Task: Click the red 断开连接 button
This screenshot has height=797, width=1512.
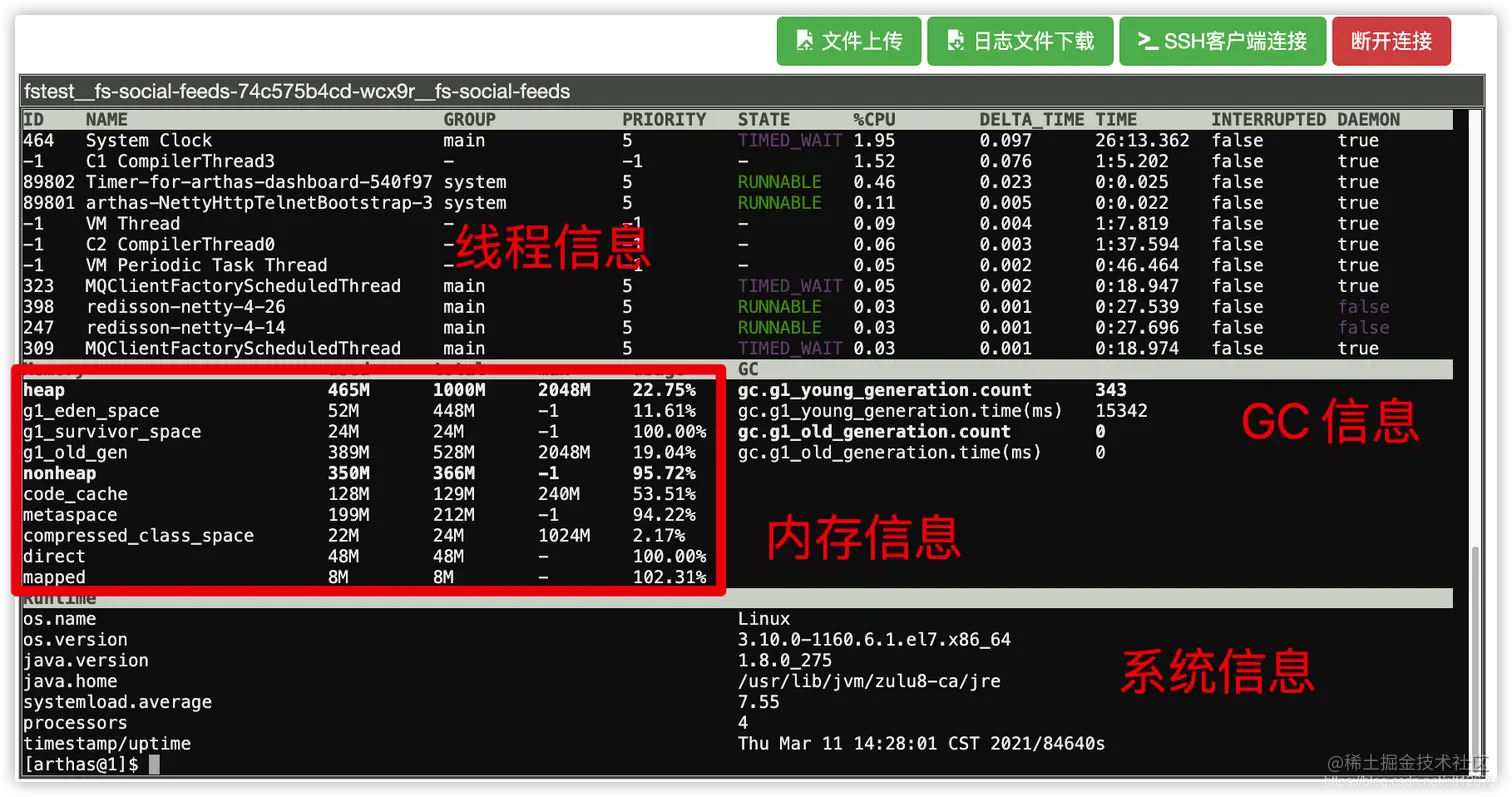Action: point(1391,41)
